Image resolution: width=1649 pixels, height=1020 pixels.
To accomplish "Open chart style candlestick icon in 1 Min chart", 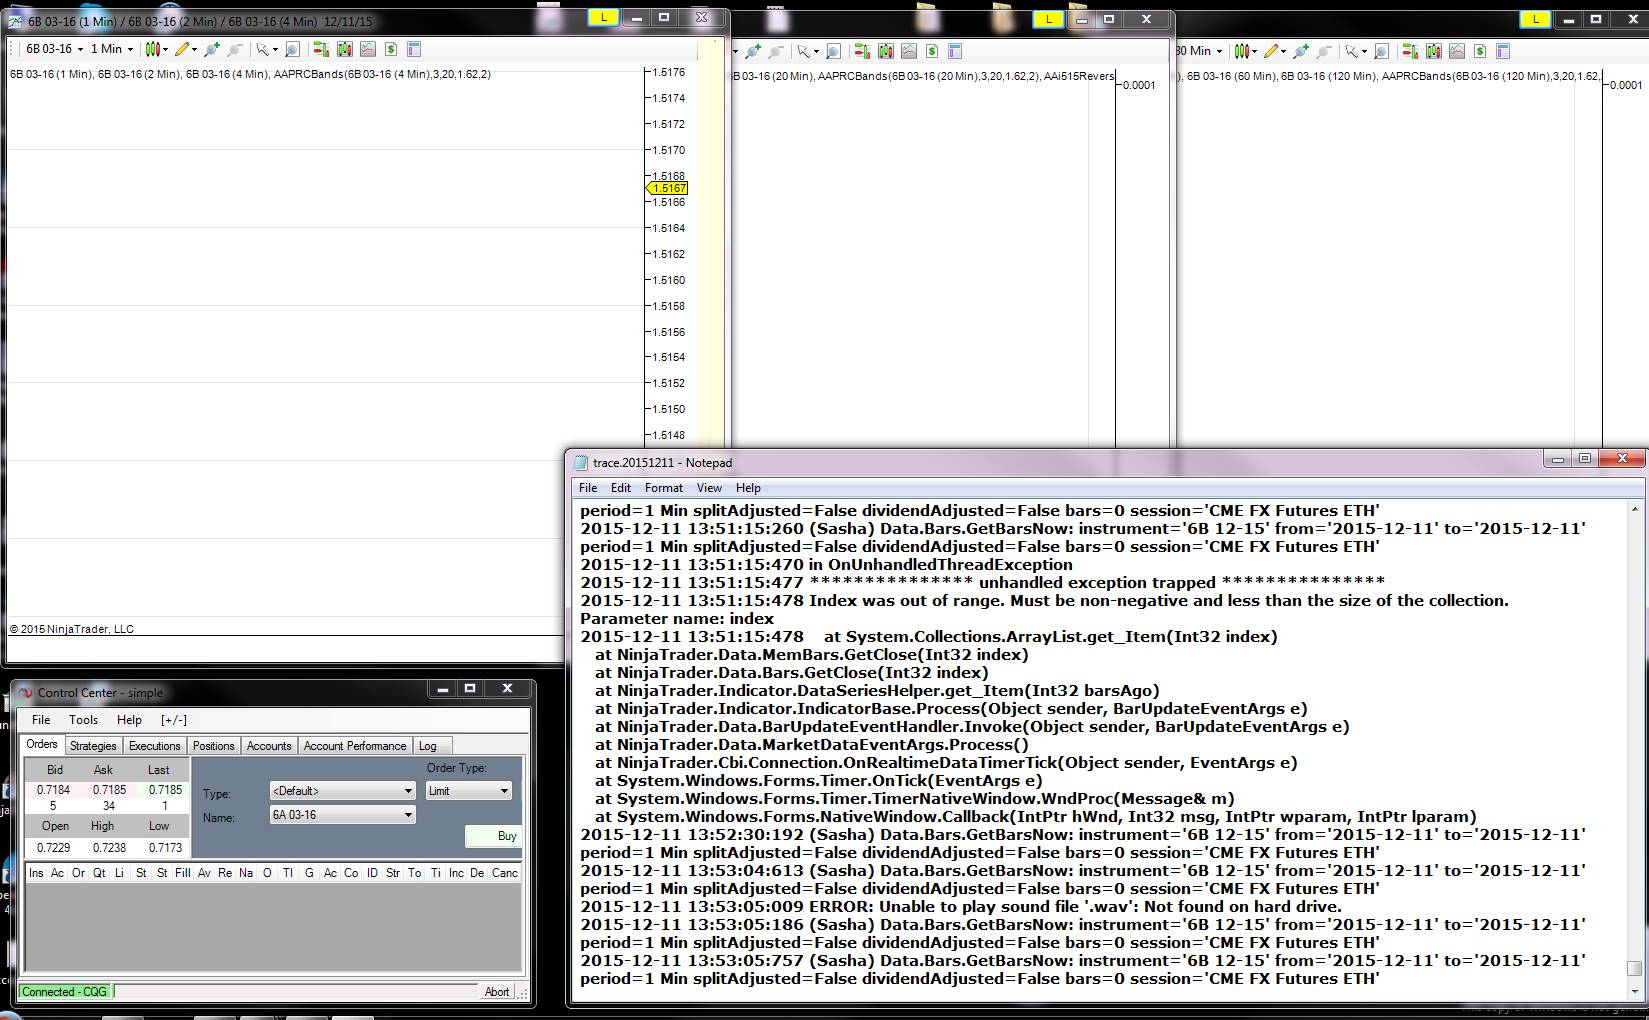I will [153, 49].
